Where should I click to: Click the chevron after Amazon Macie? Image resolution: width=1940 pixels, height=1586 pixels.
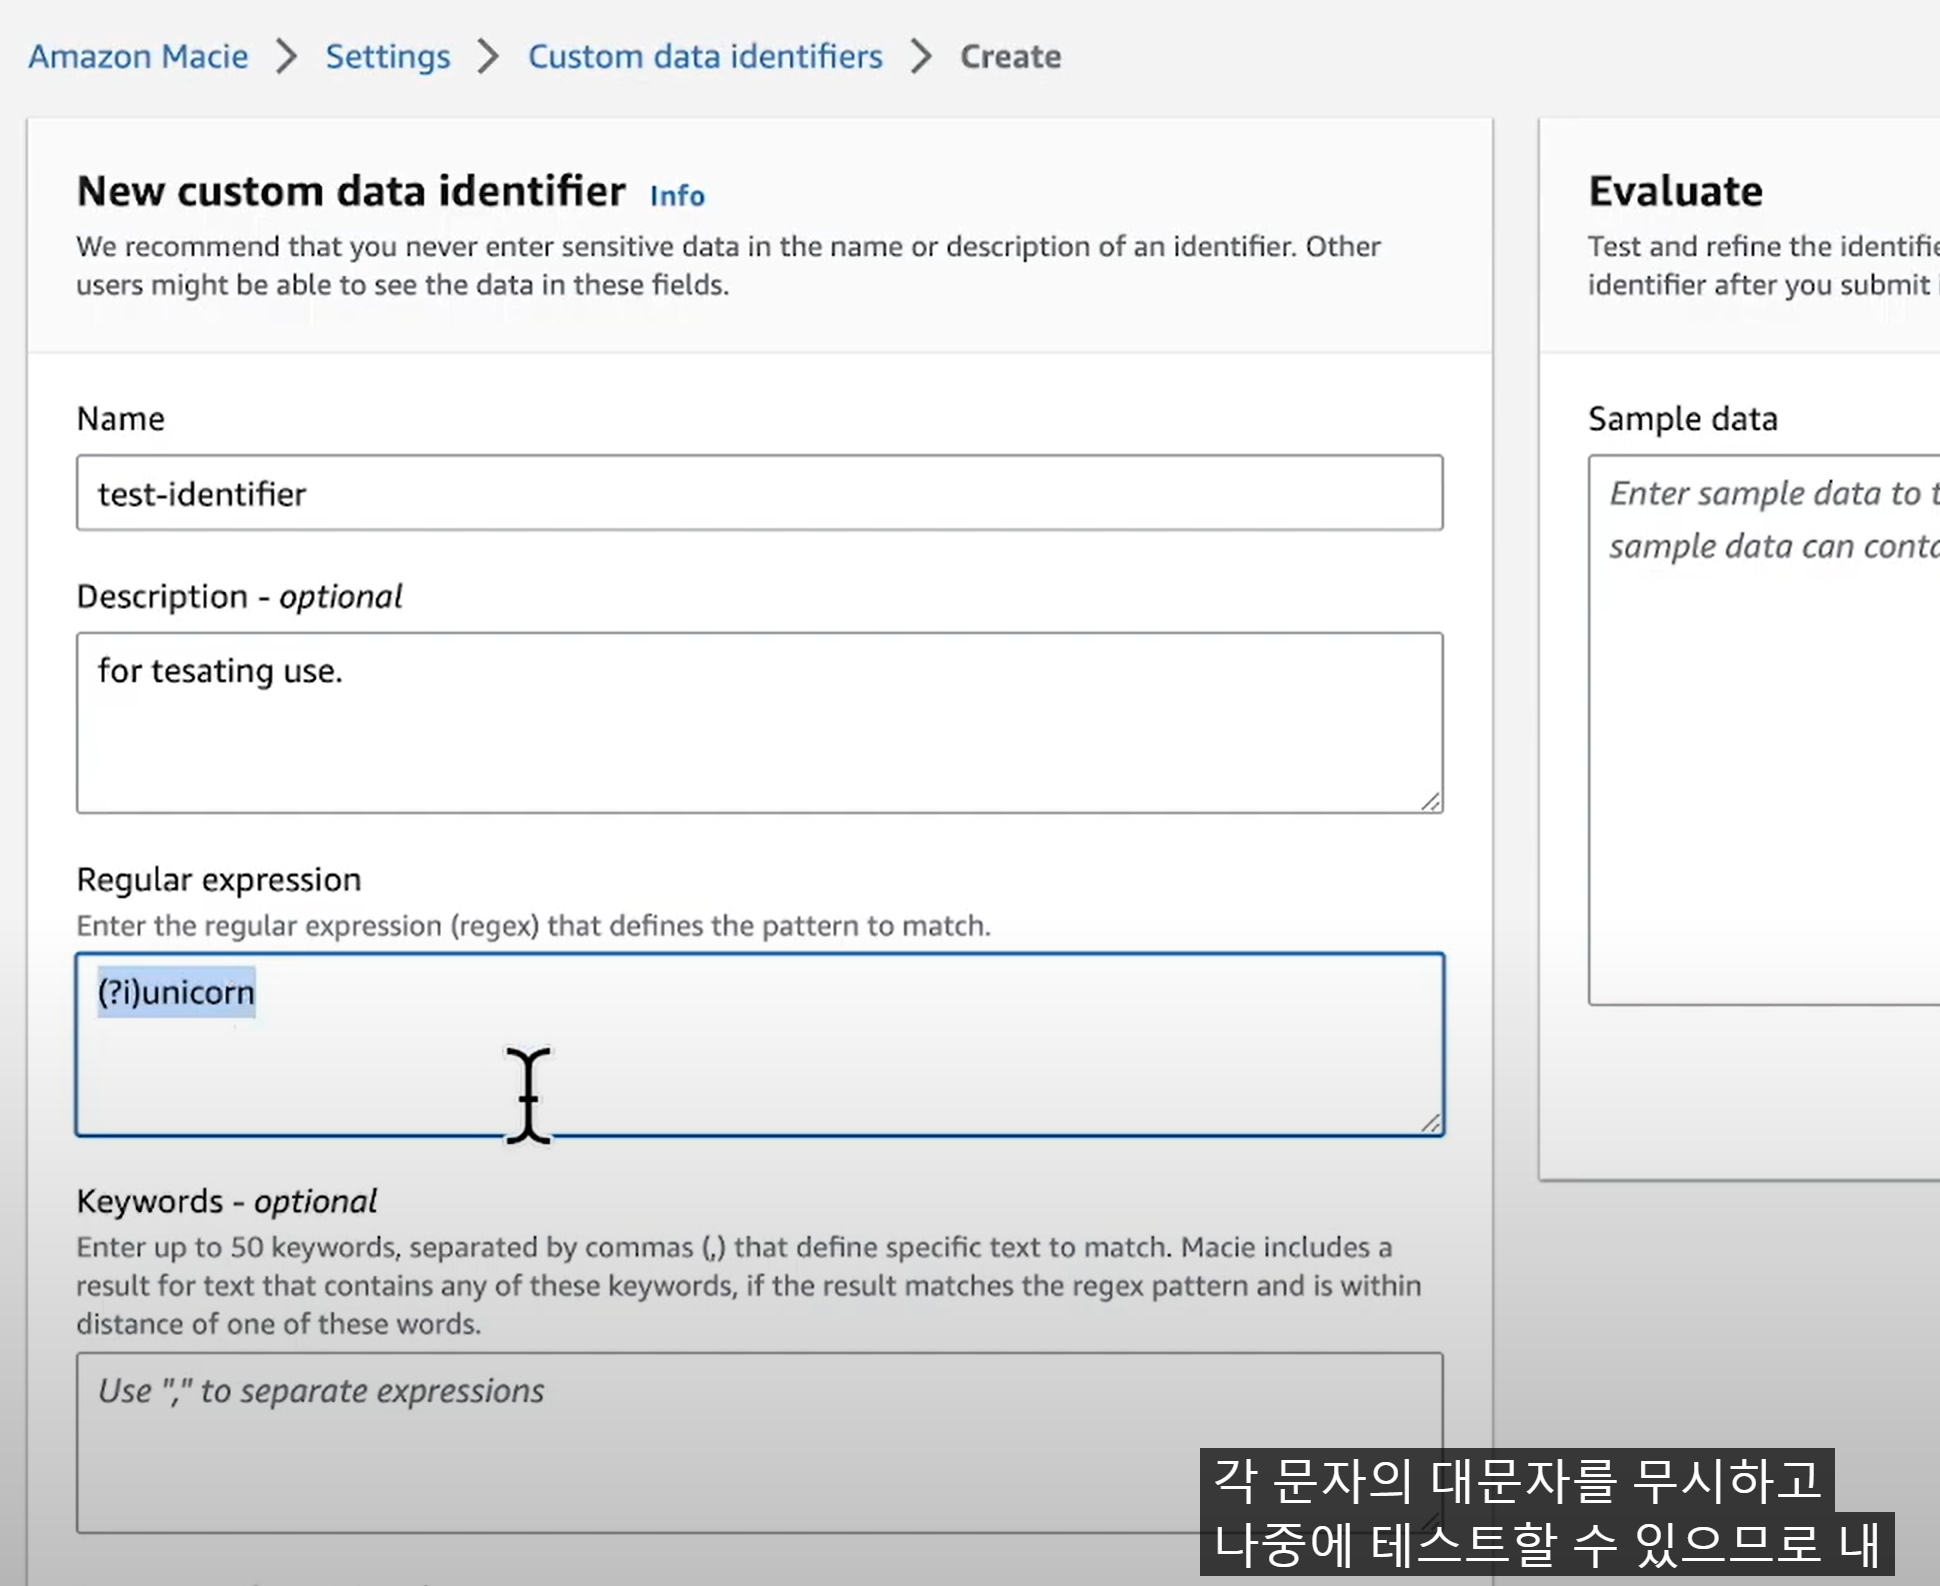click(287, 56)
